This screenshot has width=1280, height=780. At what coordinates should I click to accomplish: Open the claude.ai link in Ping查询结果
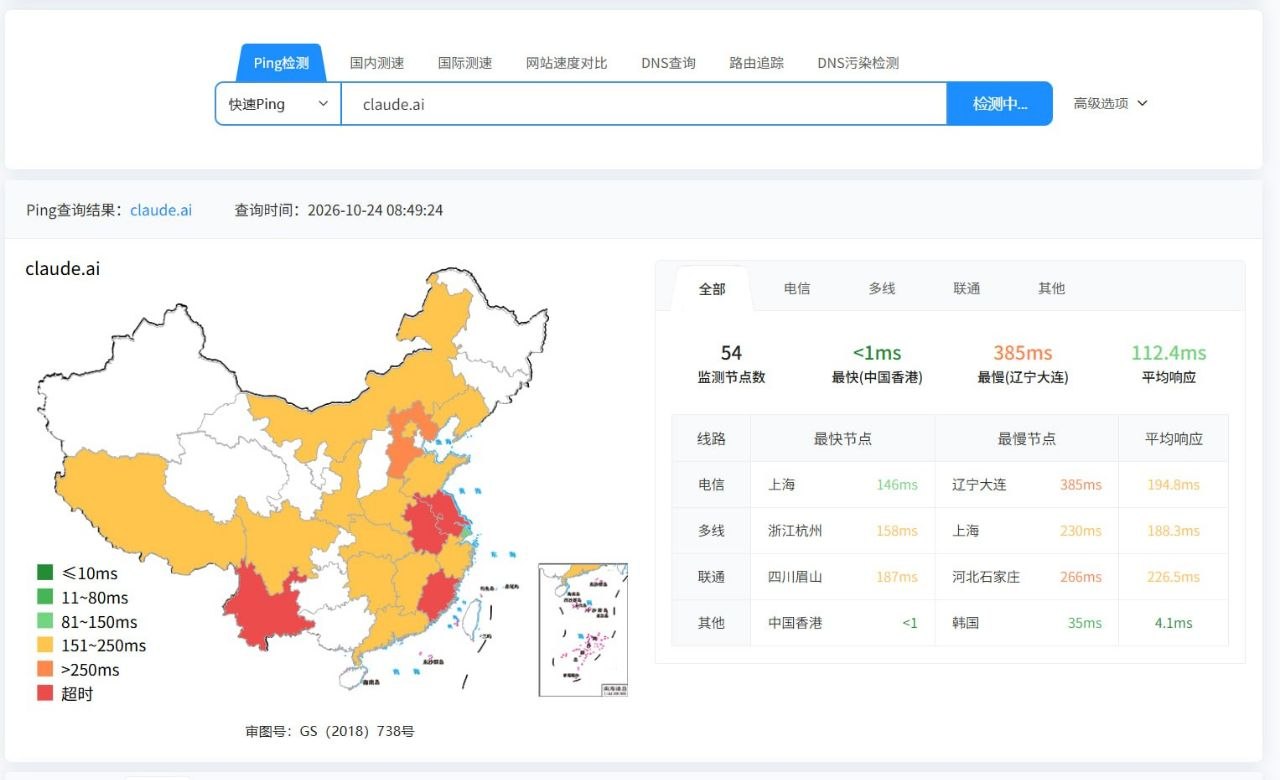(x=161, y=210)
